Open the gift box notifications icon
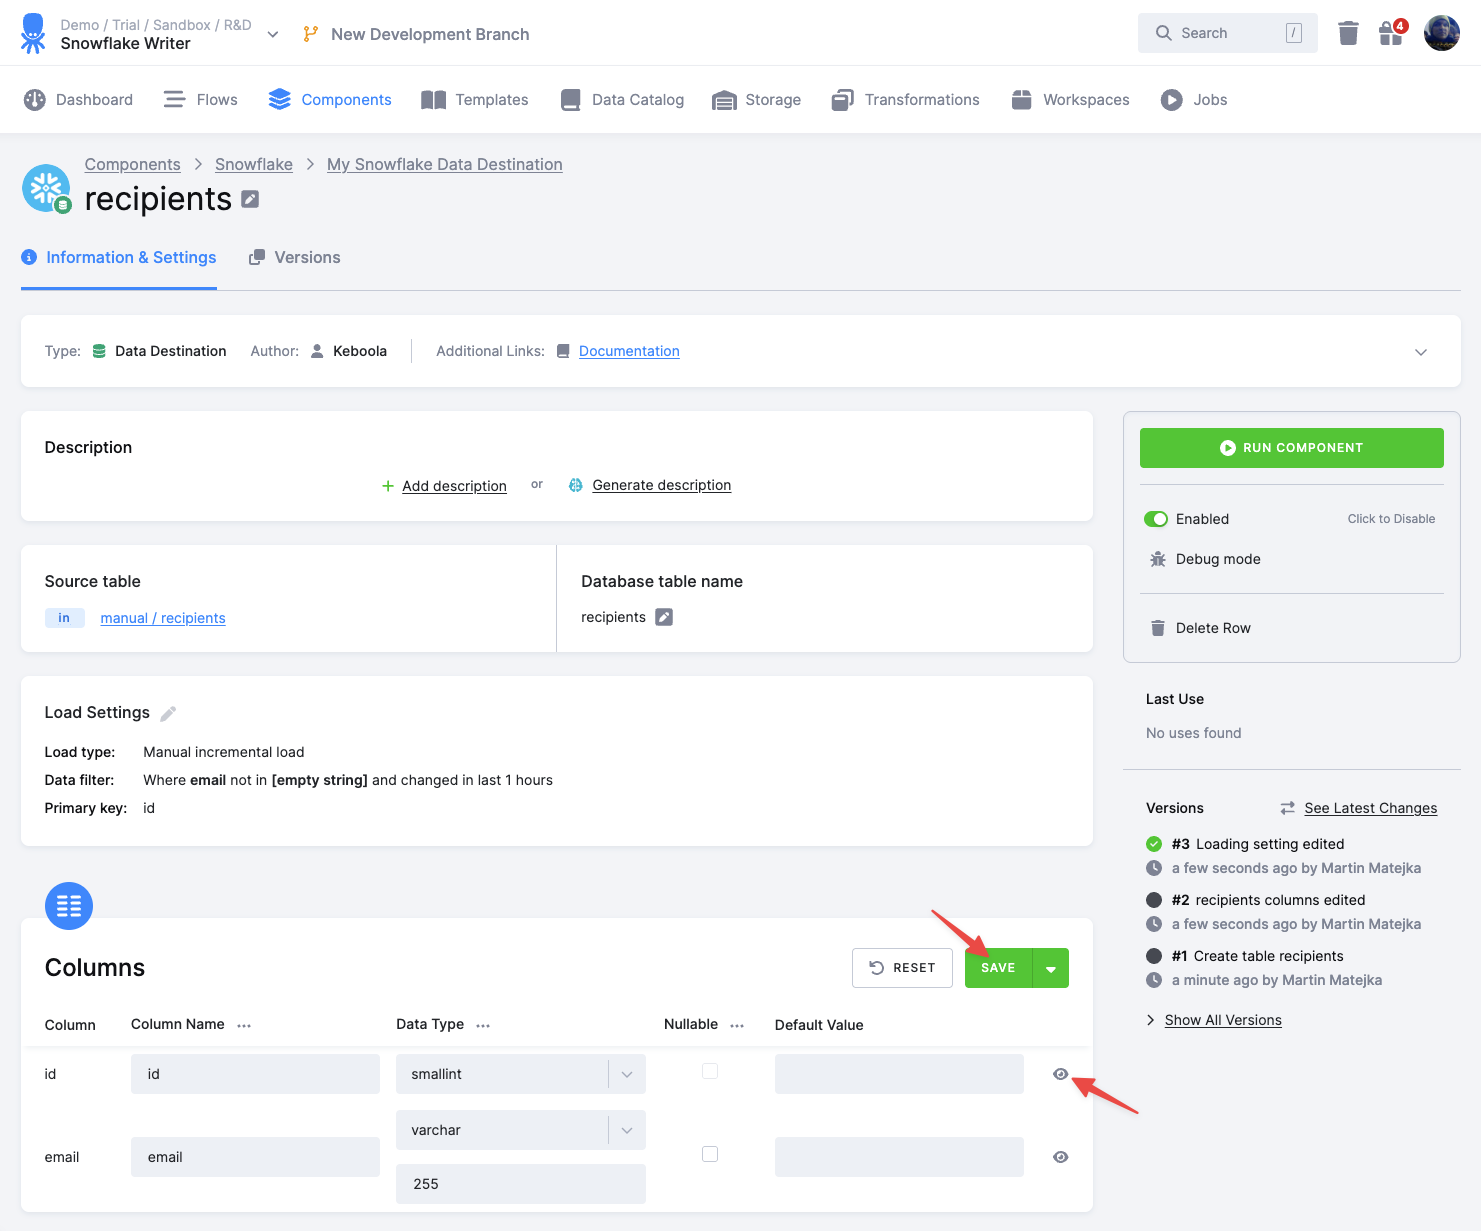Image resolution: width=1481 pixels, height=1231 pixels. pos(1391,33)
